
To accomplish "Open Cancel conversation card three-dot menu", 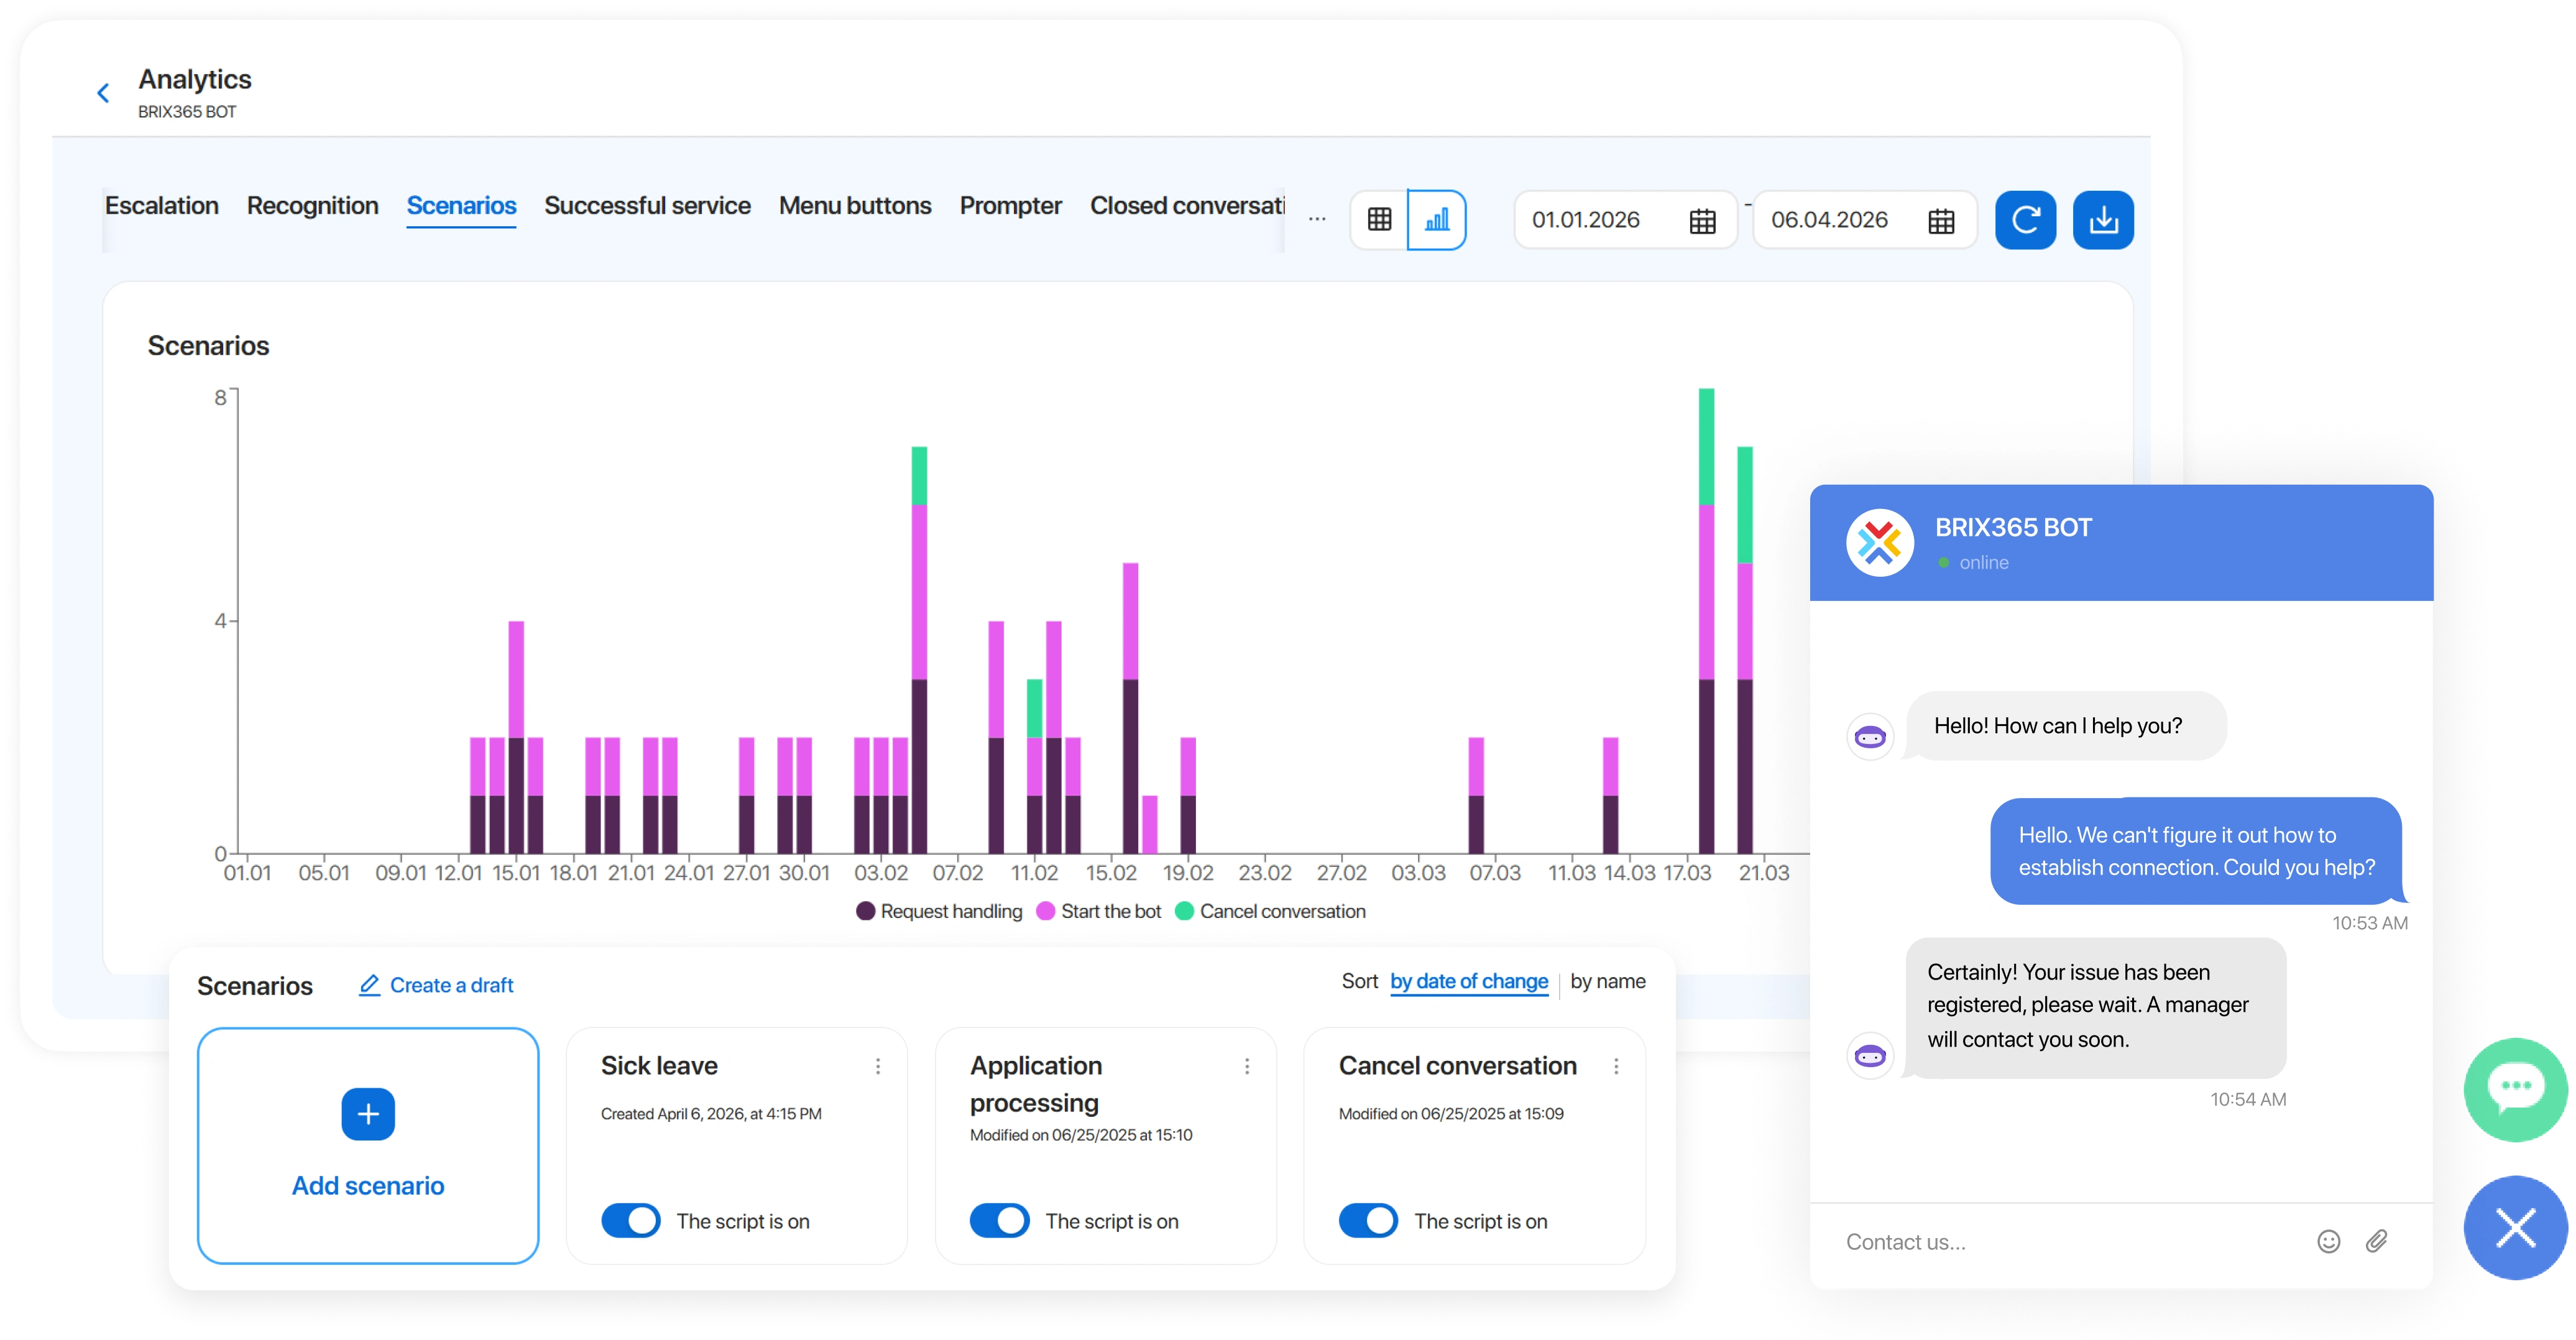I will 1616,1066.
